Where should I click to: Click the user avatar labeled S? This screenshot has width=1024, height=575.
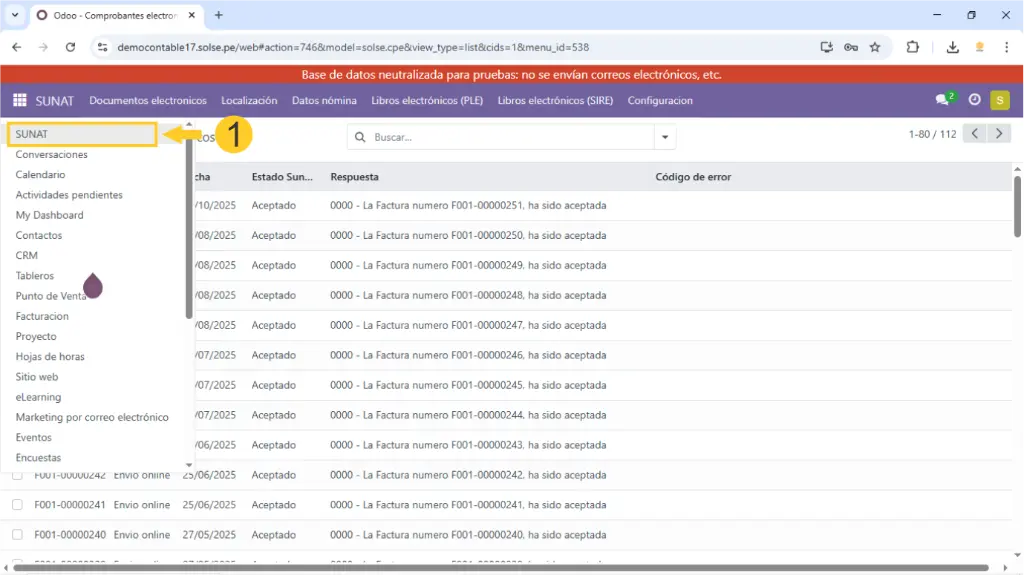999,100
